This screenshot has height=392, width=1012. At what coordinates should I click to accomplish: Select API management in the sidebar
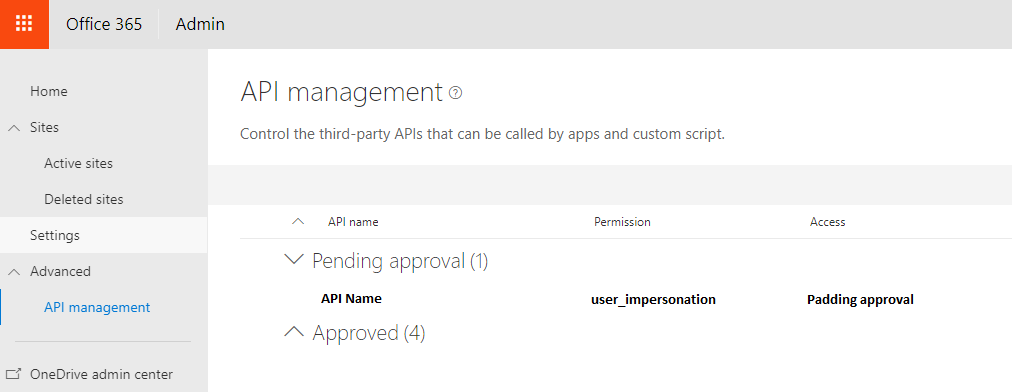(97, 307)
